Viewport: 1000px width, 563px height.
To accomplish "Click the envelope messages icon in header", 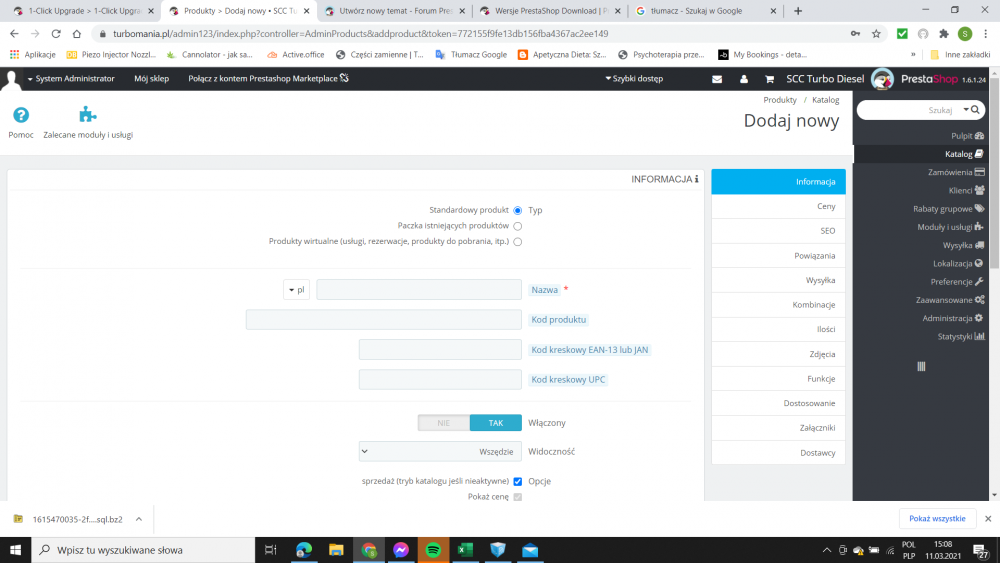I will click(x=717, y=79).
